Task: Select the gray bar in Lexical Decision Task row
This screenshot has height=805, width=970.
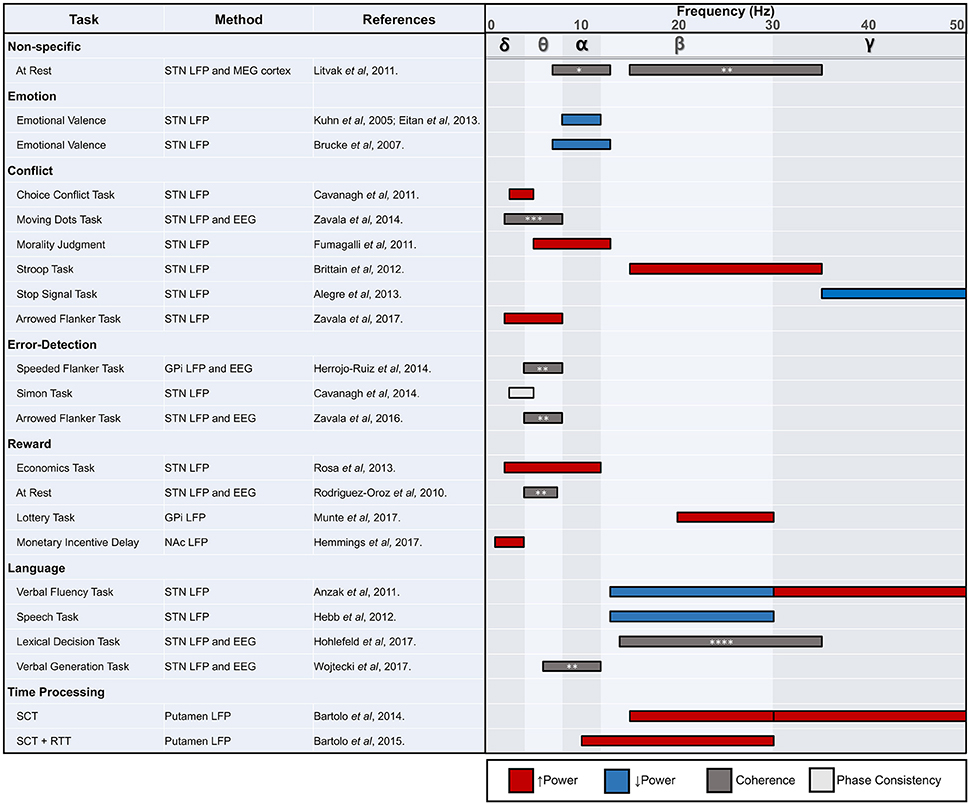Action: 721,642
